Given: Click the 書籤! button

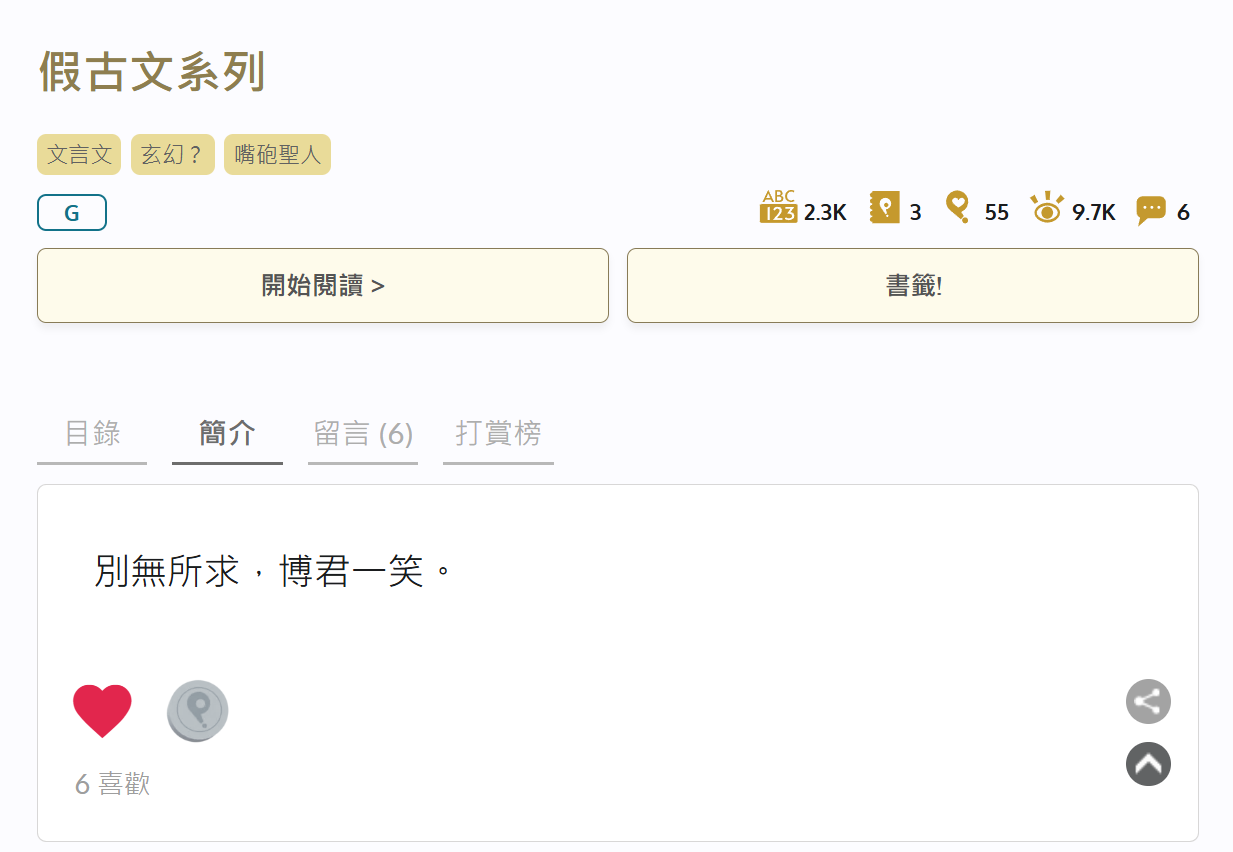Looking at the screenshot, I should [913, 285].
